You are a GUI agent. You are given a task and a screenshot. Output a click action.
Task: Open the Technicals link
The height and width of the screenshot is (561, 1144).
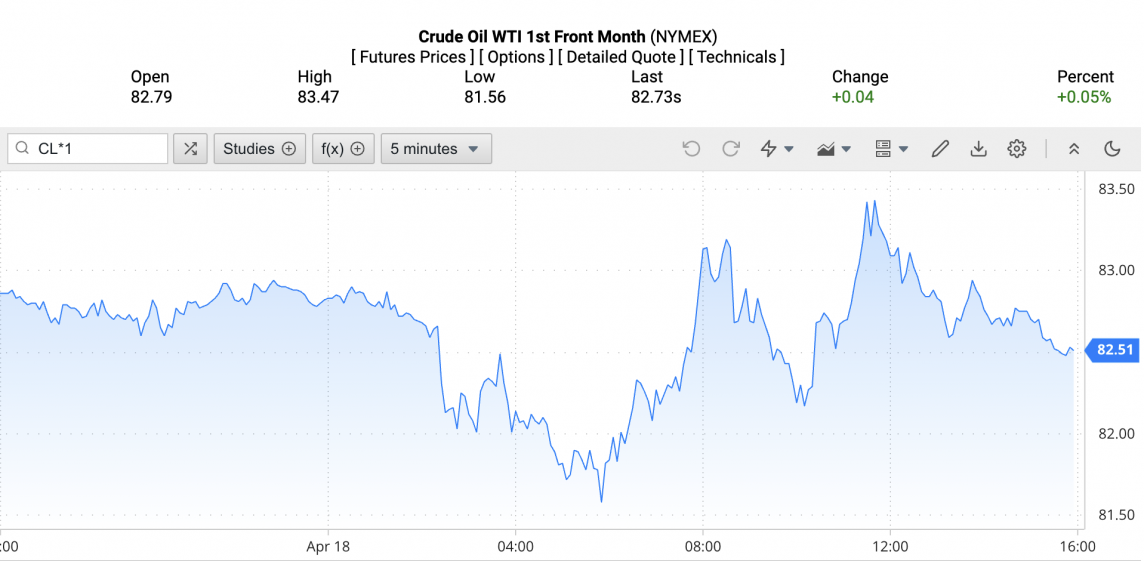pos(737,57)
